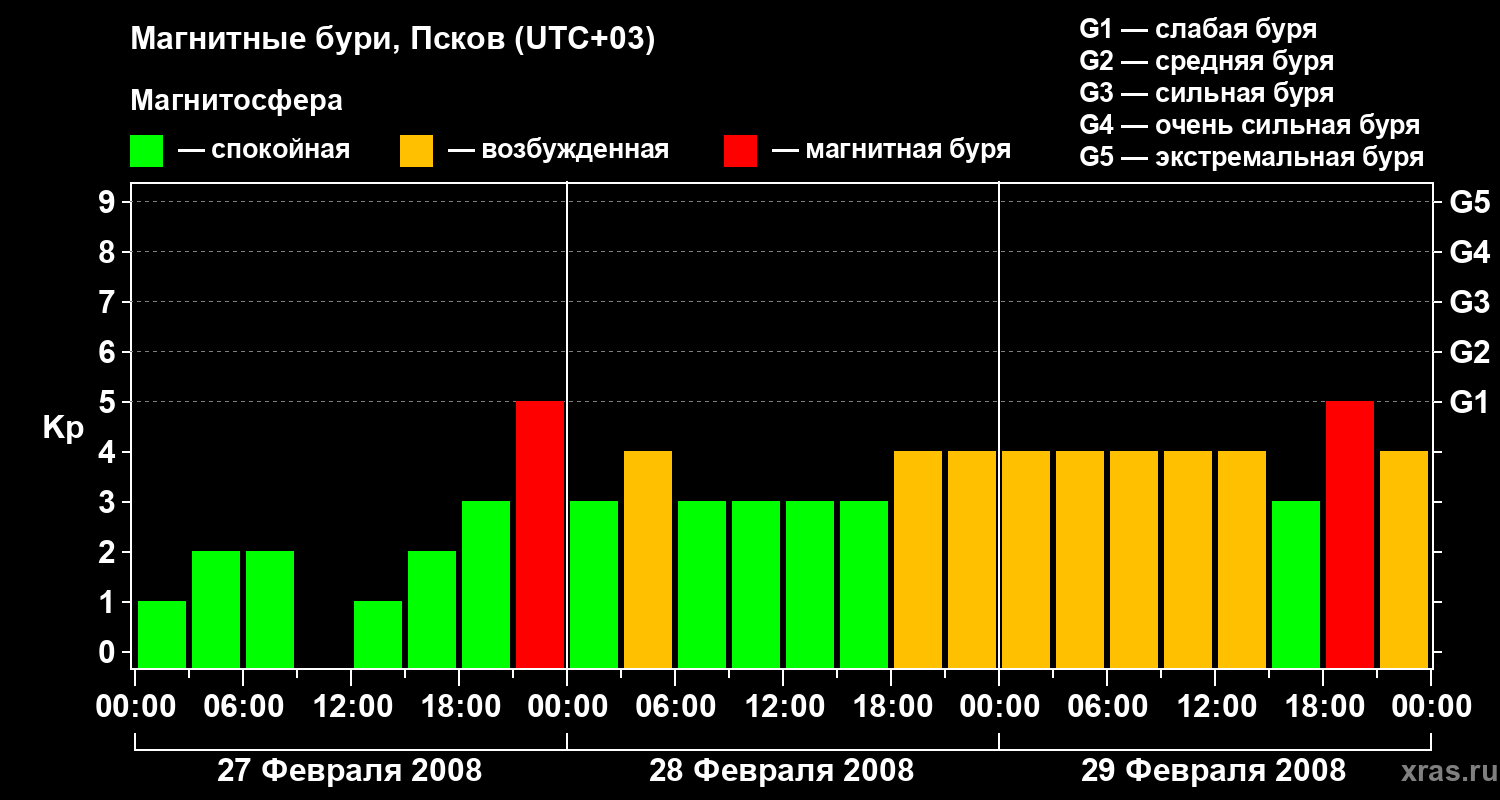Click the yellow Kp 4 bar at 03:00 on 28 February

point(648,559)
